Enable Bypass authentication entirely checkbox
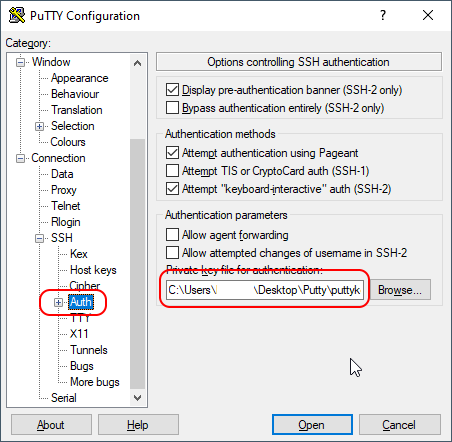 coord(172,108)
